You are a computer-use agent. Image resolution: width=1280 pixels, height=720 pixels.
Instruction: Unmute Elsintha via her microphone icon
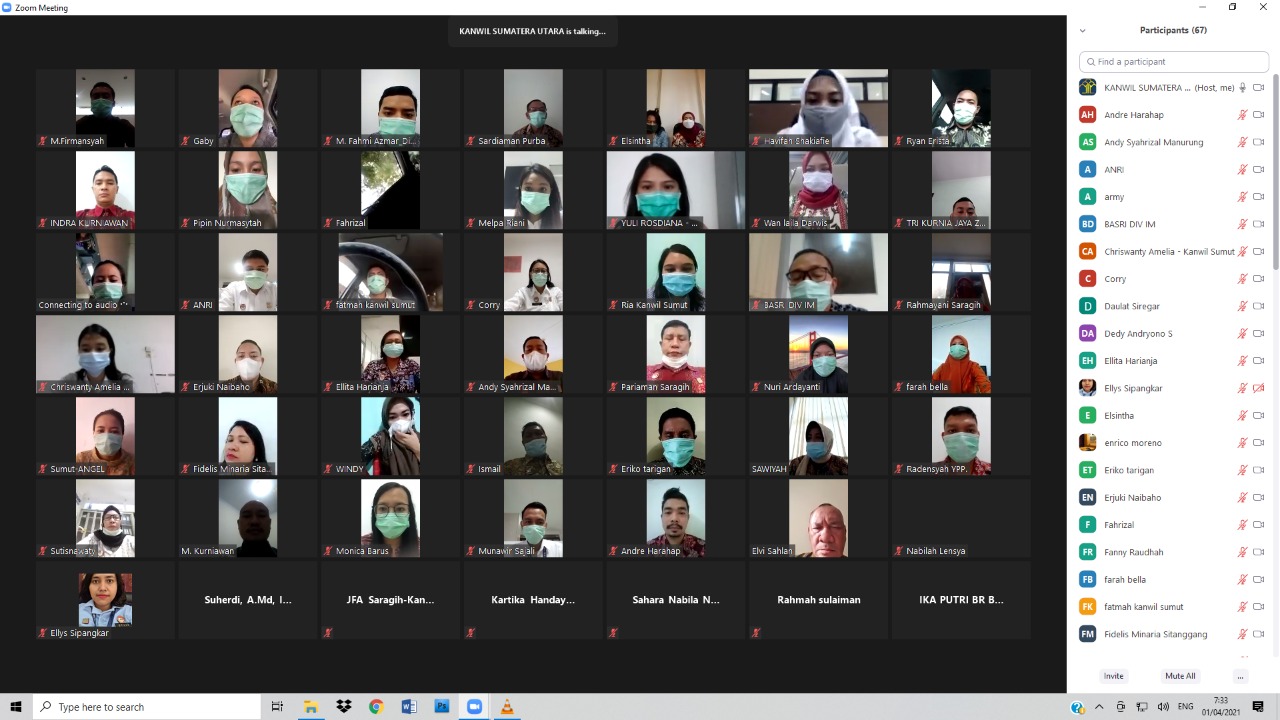coord(1242,415)
